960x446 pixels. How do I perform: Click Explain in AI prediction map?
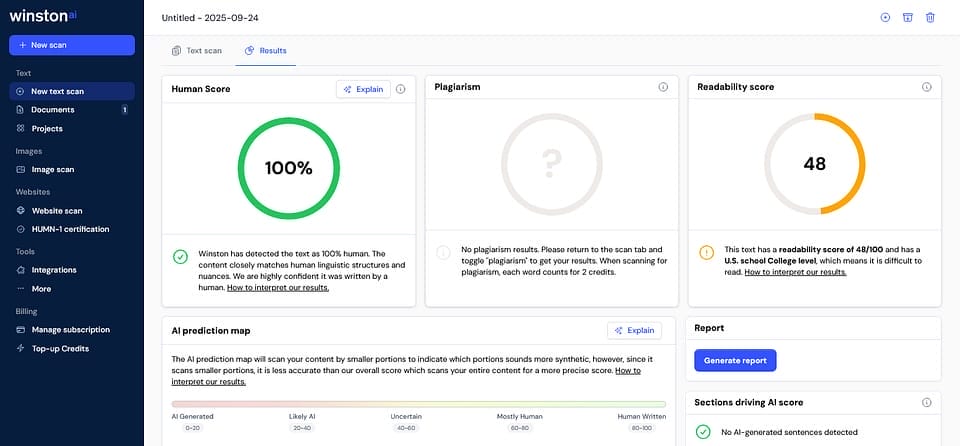click(634, 330)
